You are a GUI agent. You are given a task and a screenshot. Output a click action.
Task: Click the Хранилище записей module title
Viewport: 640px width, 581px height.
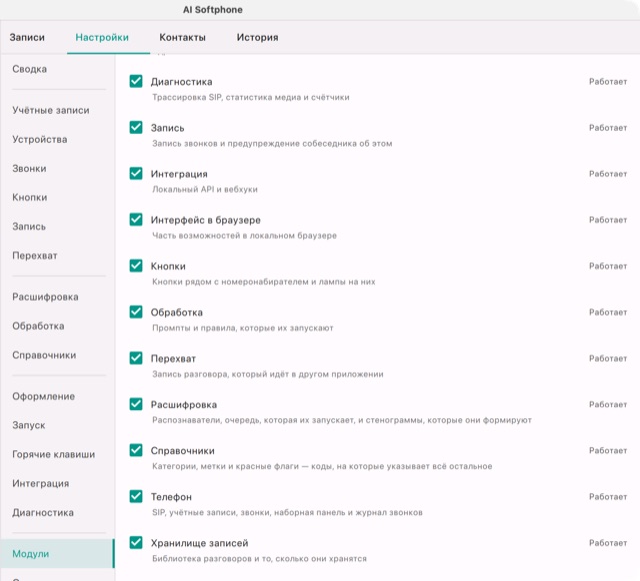pos(199,543)
